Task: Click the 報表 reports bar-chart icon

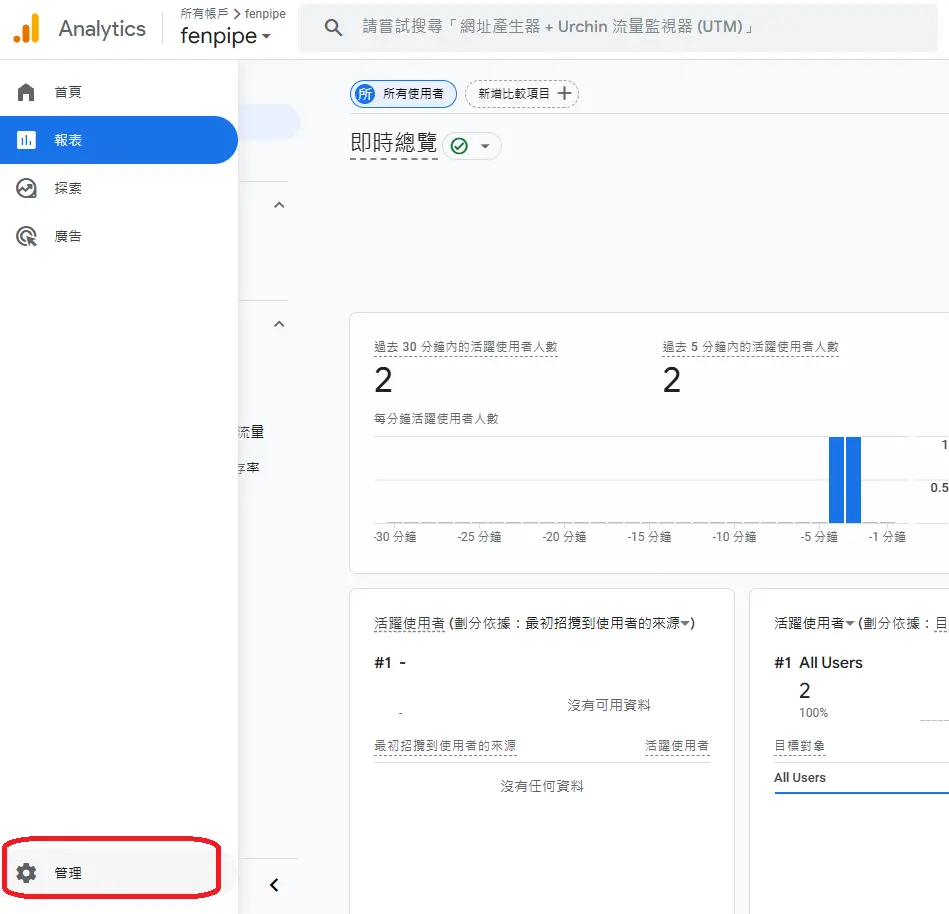Action: (24, 140)
